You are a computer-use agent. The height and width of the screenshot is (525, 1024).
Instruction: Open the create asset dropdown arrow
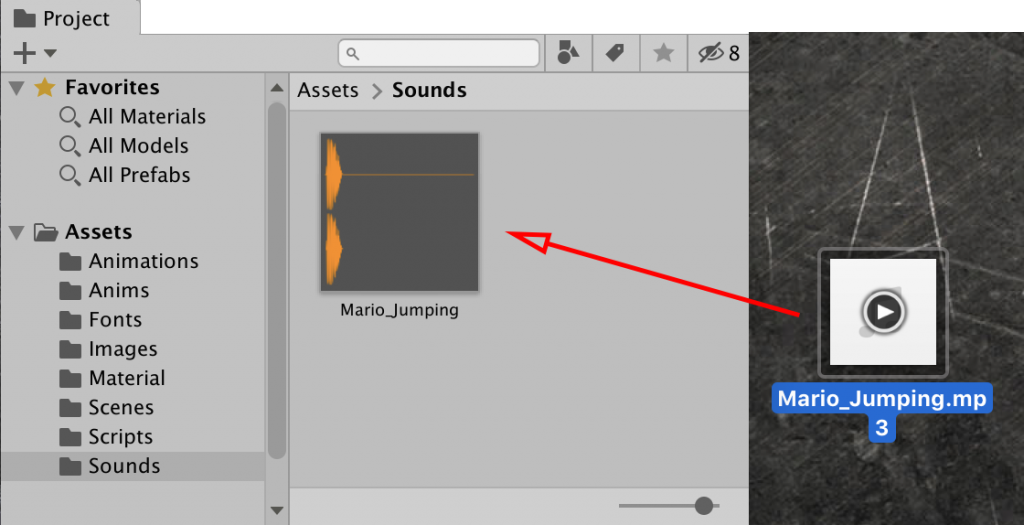point(50,54)
